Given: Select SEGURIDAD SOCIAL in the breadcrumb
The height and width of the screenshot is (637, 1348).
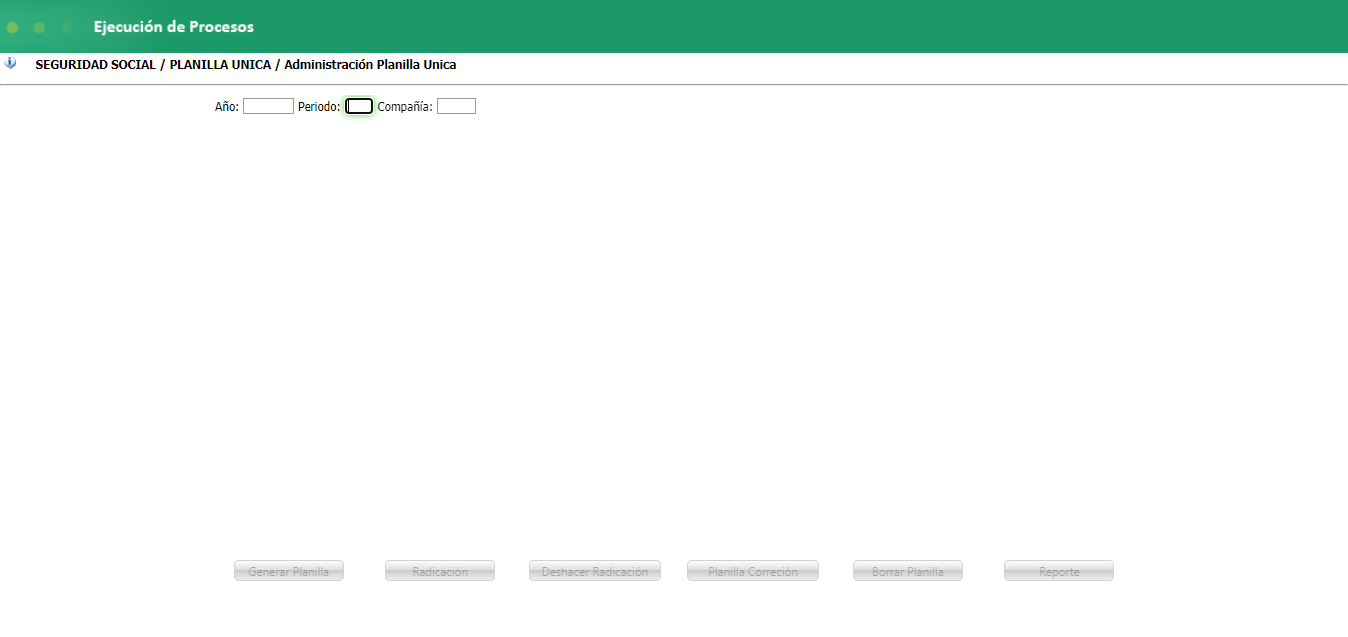Looking at the screenshot, I should coord(95,65).
